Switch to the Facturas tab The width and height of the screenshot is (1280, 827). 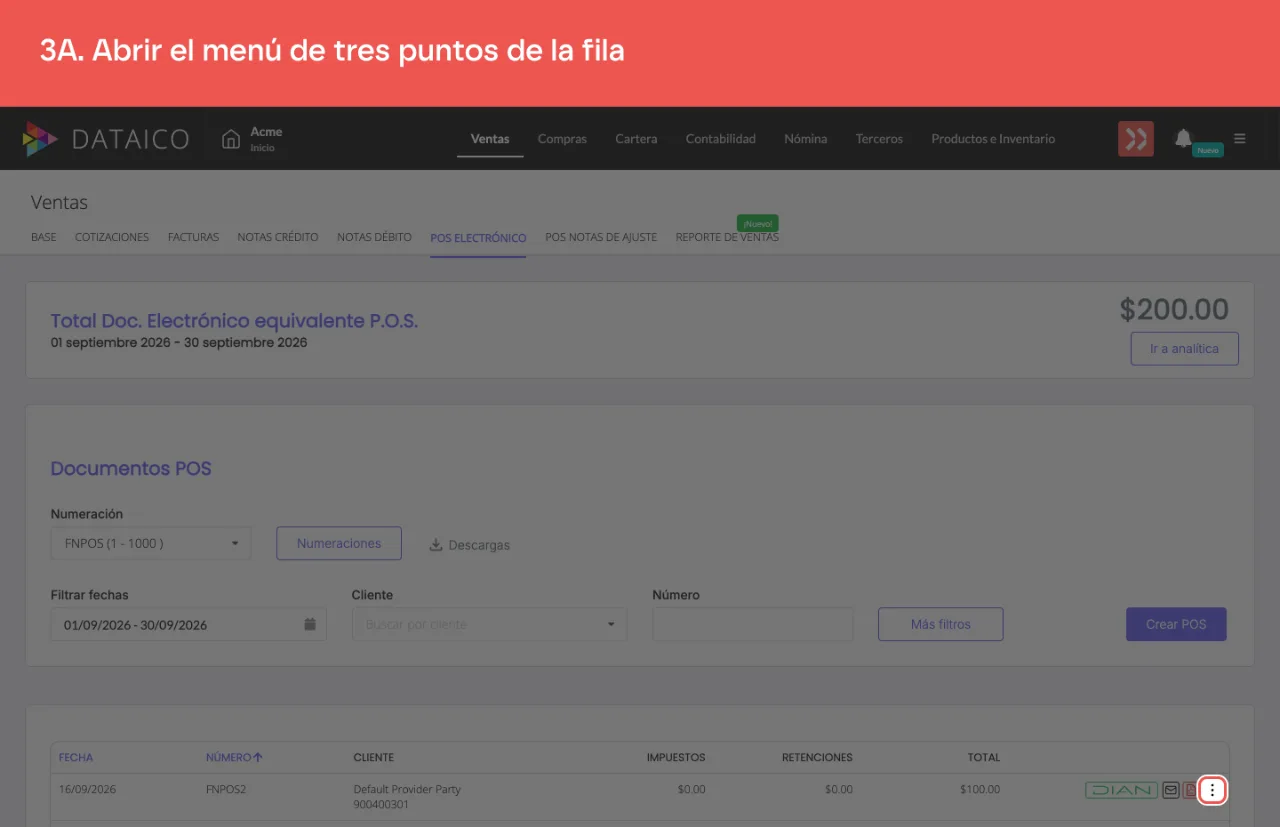click(193, 238)
